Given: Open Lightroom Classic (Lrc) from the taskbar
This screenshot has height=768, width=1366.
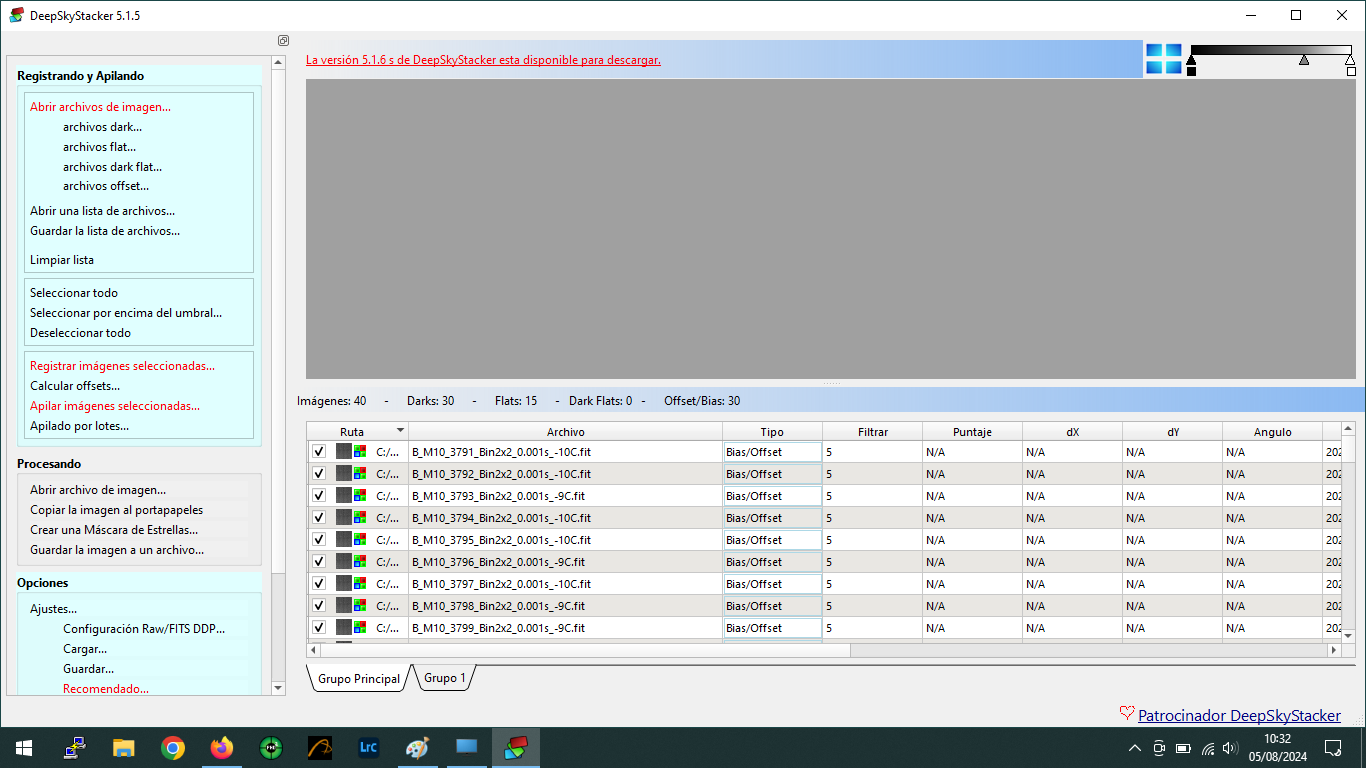Looking at the screenshot, I should pyautogui.click(x=369, y=748).
